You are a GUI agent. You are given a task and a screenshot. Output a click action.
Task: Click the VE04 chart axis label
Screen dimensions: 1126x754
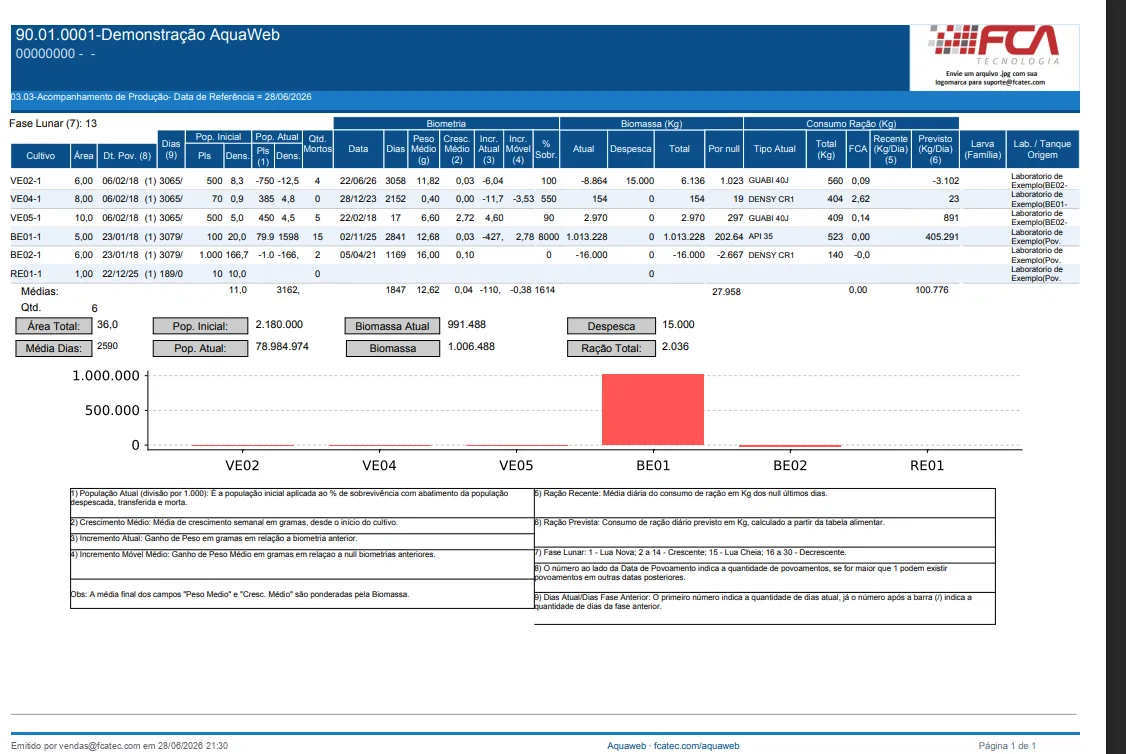point(379,465)
